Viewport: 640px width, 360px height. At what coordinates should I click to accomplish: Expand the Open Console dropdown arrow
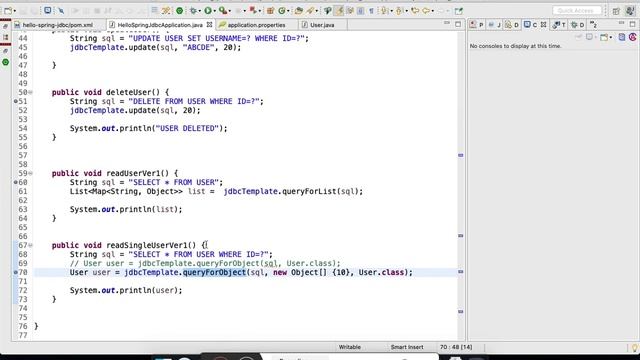pyautogui.click(x=611, y=38)
